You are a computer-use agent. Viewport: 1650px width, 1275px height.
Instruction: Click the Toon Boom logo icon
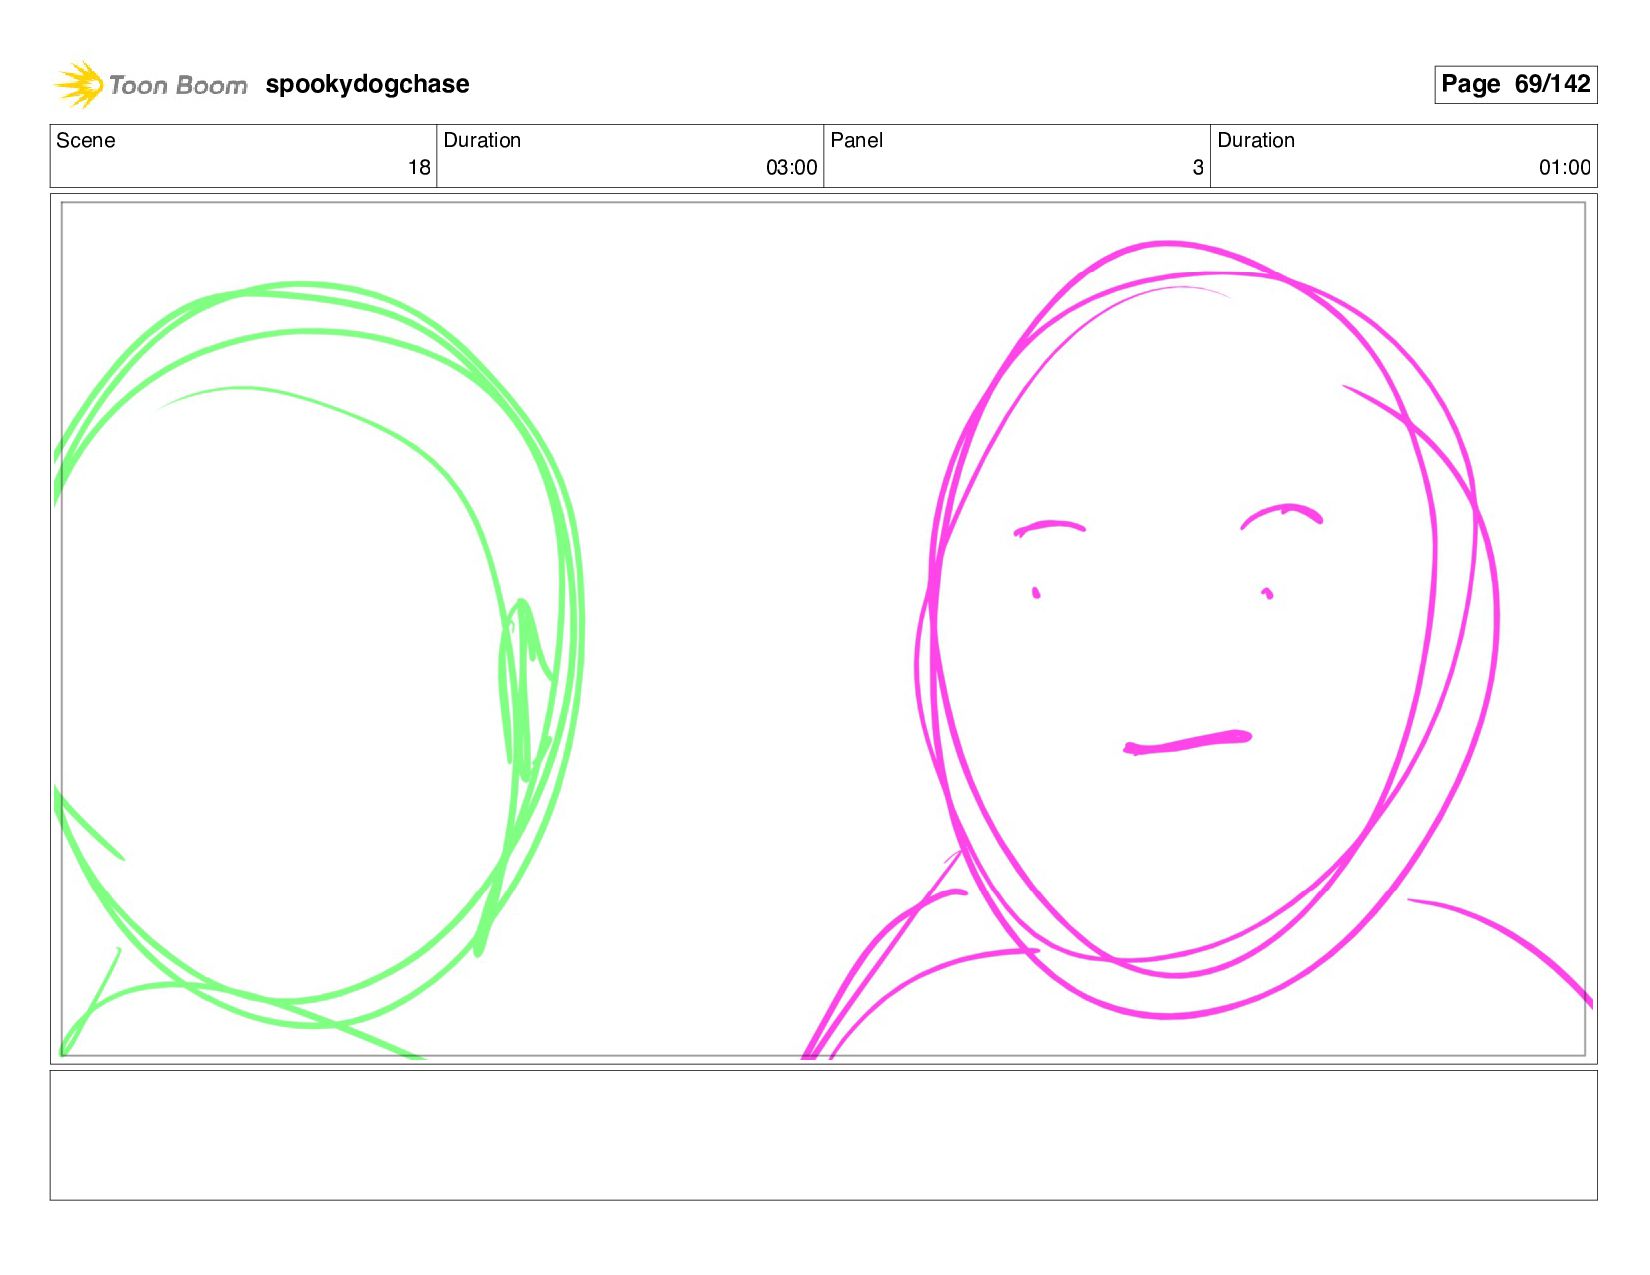(x=79, y=84)
